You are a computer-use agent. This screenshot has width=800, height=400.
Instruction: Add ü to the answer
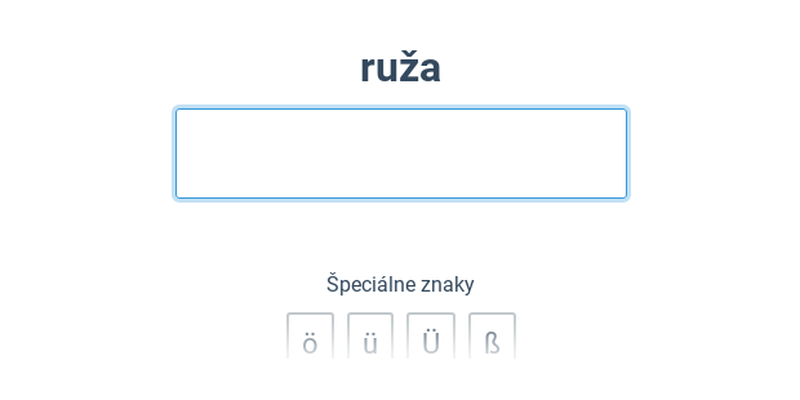[370, 336]
